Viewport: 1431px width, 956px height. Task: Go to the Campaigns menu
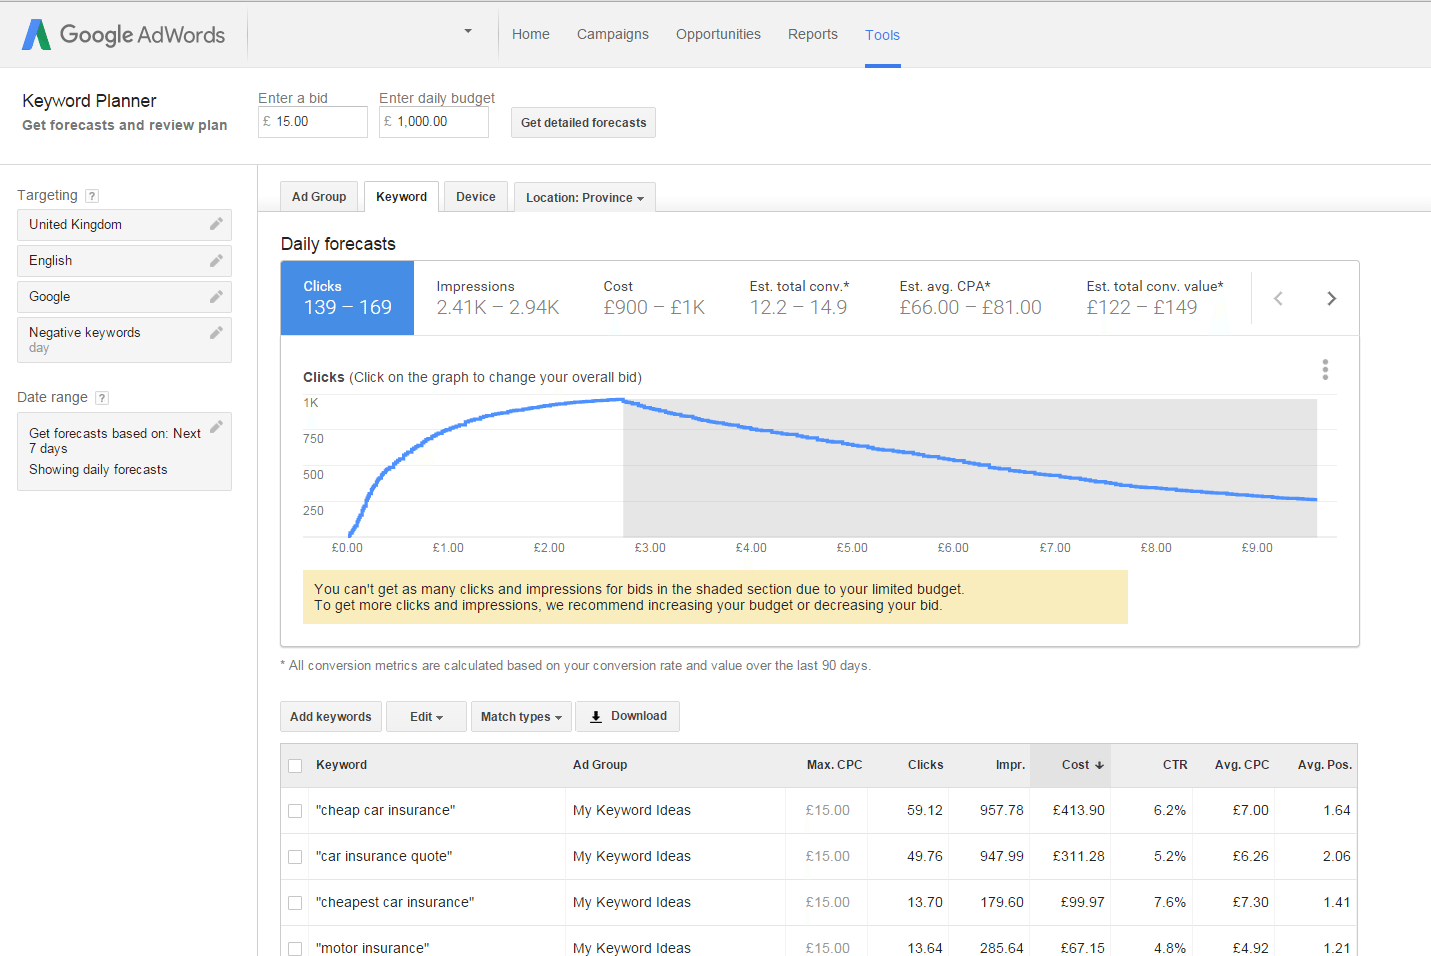(612, 34)
